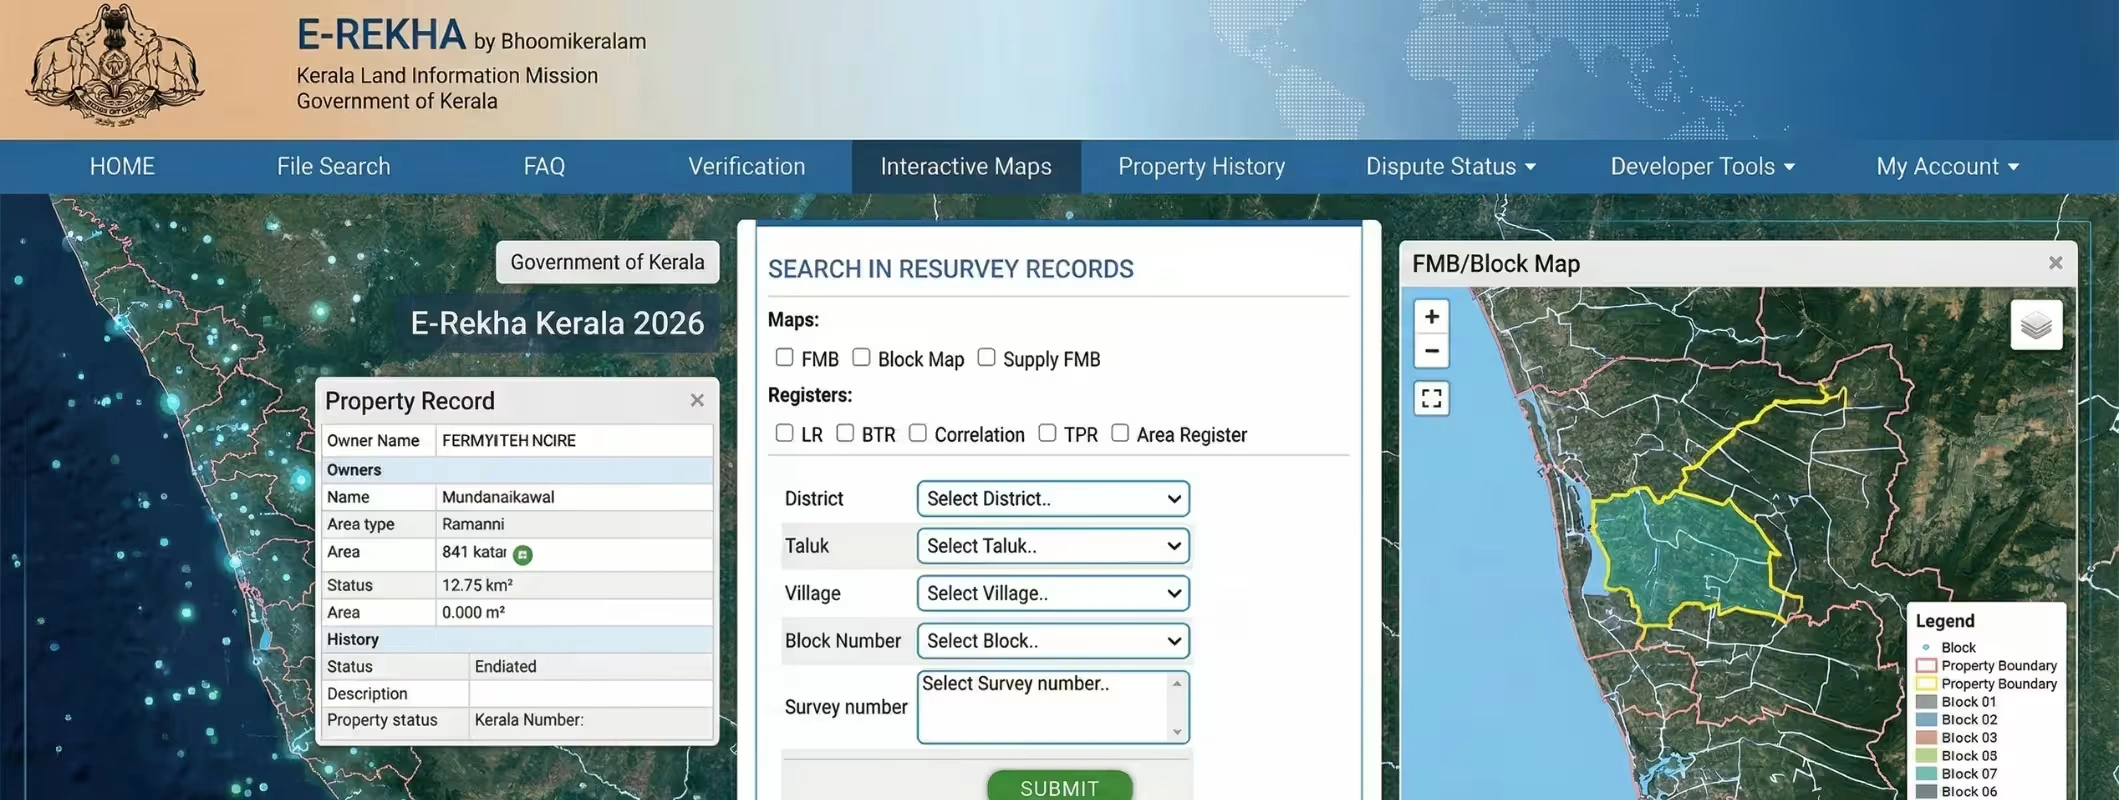Click the owner name FERMYITEH NCIRE

508,440
